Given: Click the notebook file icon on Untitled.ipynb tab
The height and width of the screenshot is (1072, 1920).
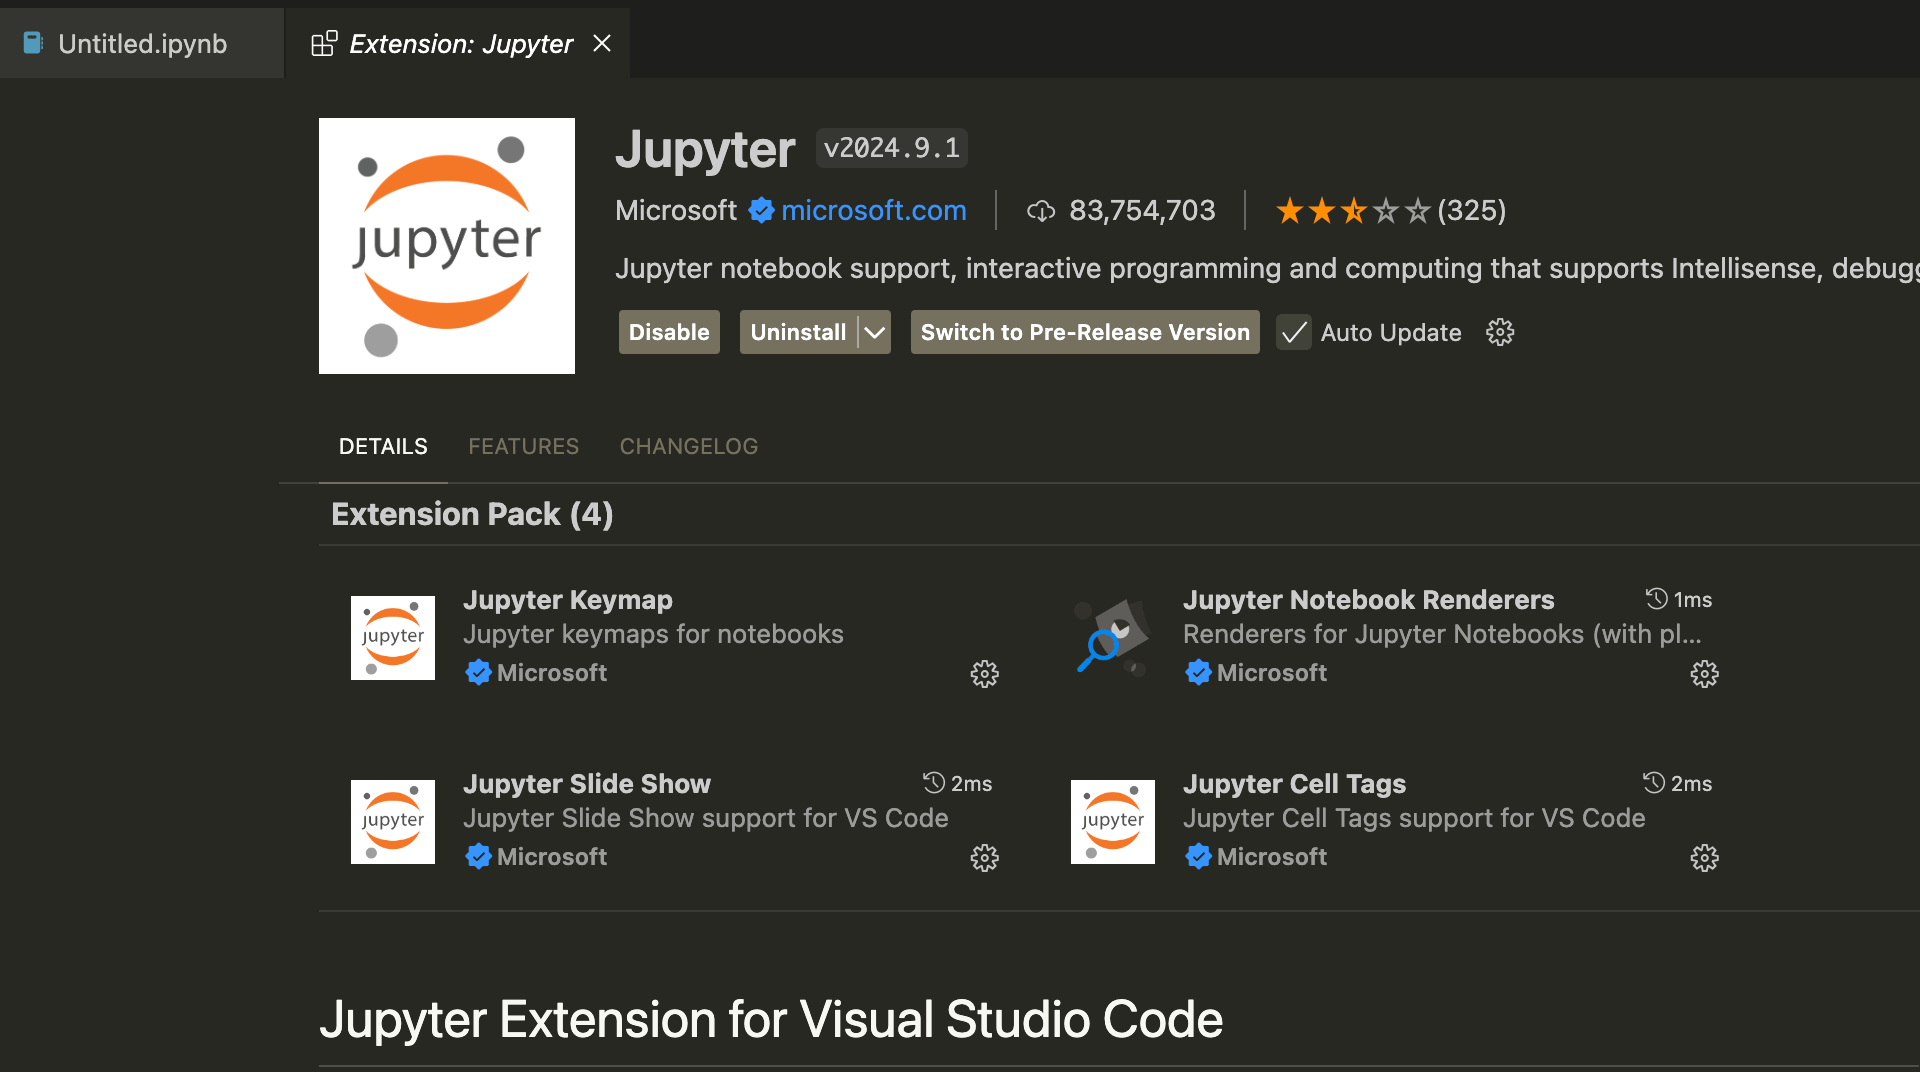Looking at the screenshot, I should pos(33,43).
